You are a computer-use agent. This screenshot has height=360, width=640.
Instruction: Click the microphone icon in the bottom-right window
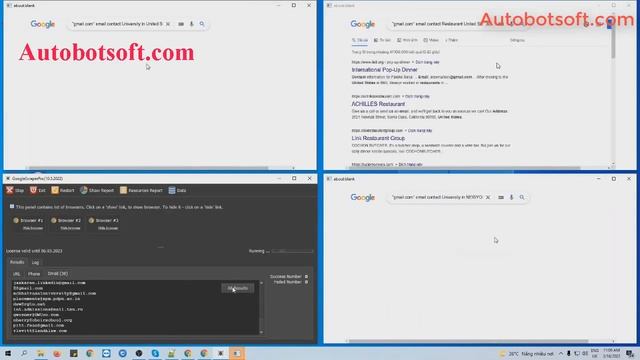(511, 197)
